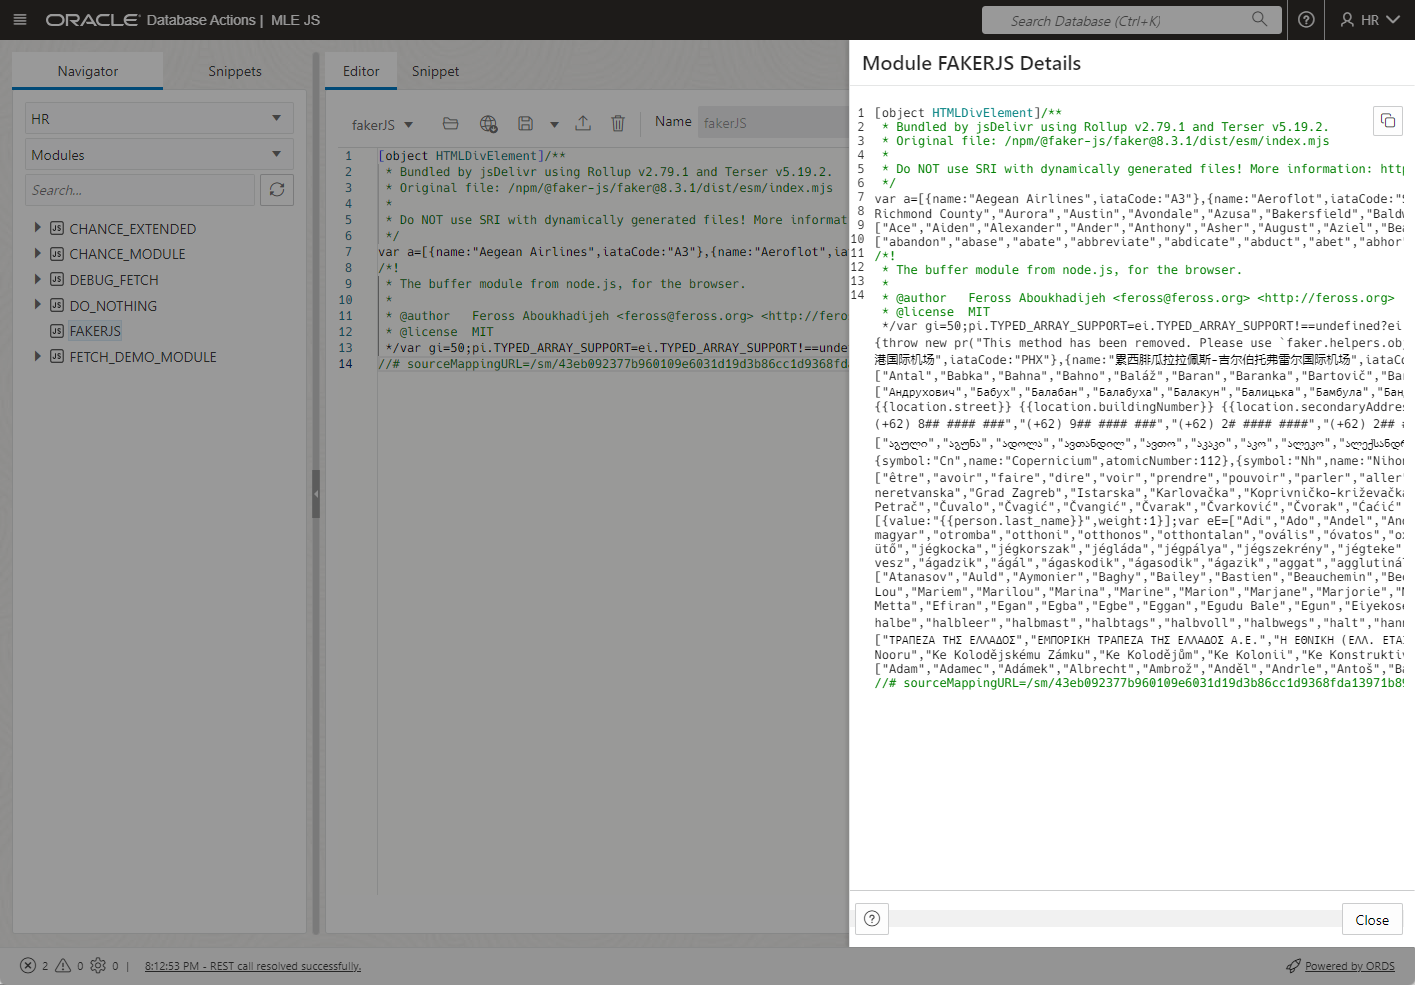Refresh the navigator object list

277,190
